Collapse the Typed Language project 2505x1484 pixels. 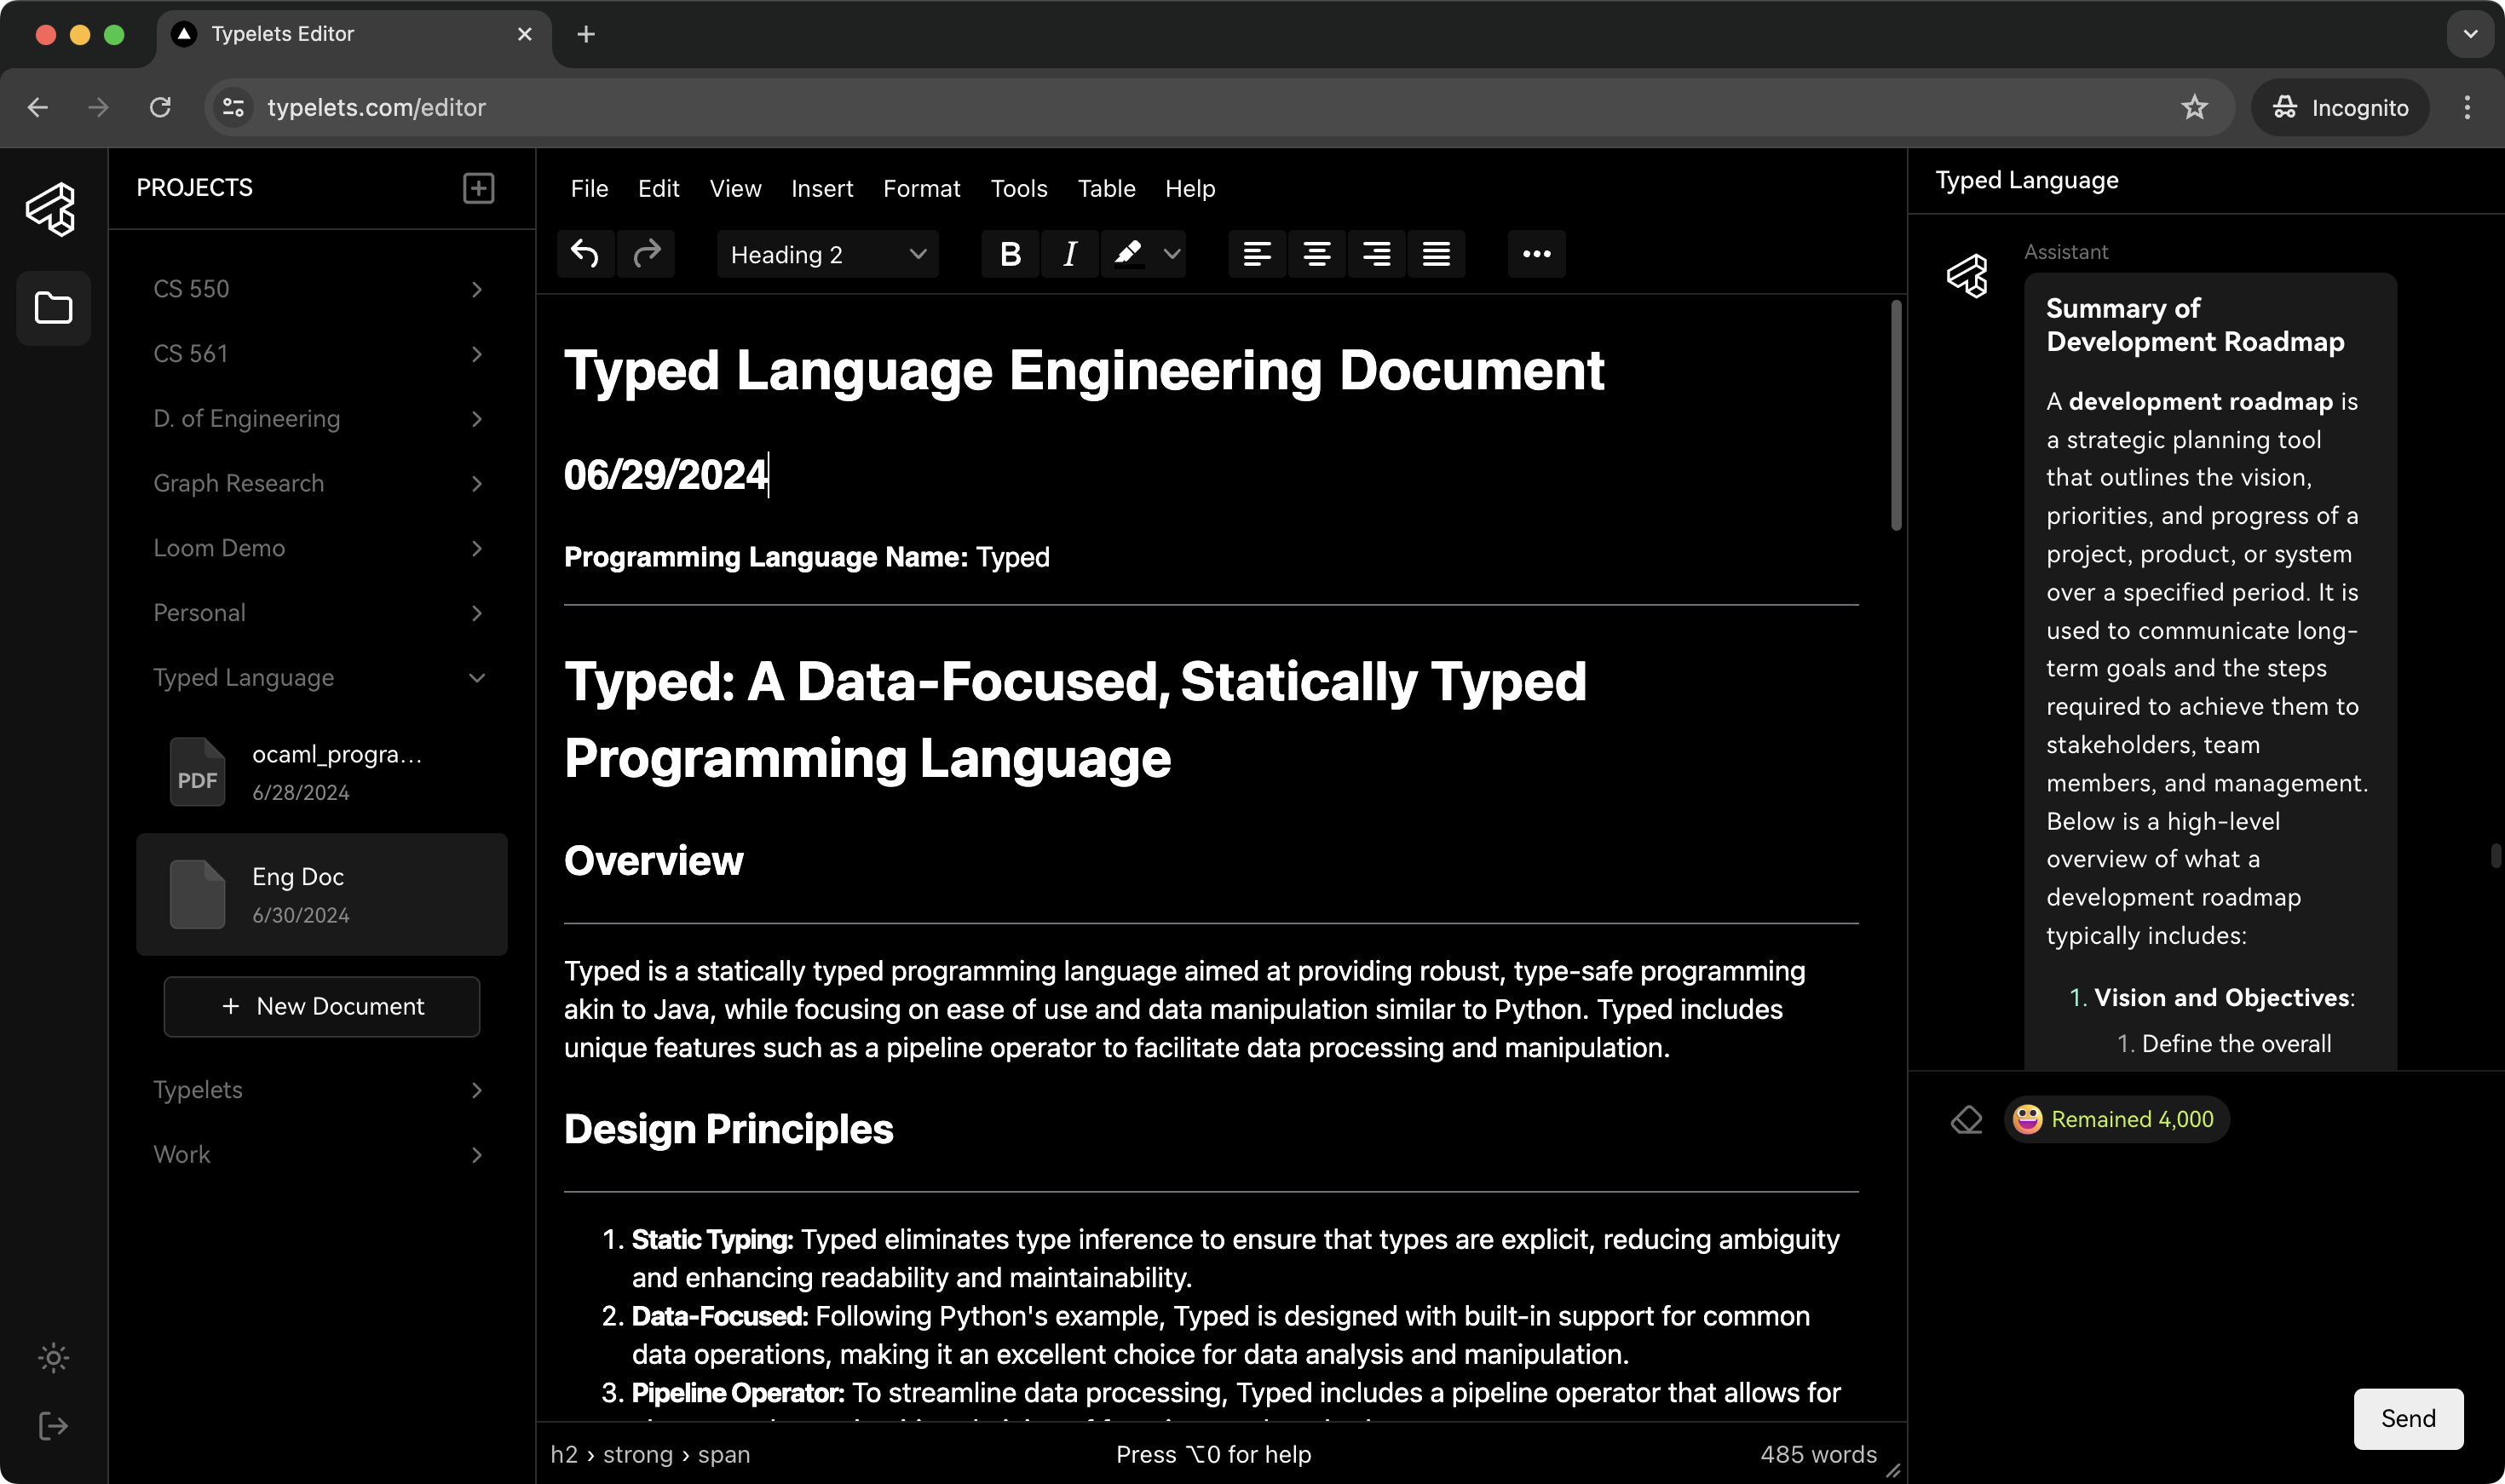(x=477, y=678)
